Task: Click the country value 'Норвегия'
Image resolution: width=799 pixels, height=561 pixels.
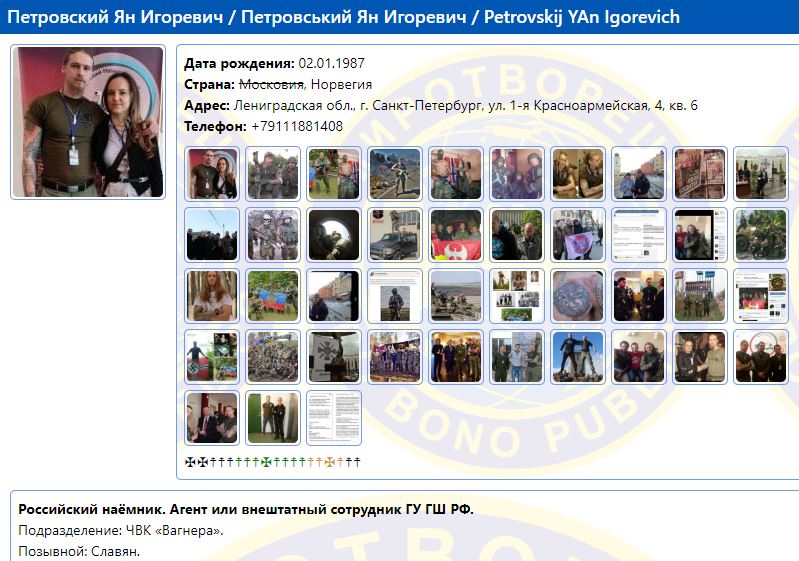Action: tap(341, 85)
